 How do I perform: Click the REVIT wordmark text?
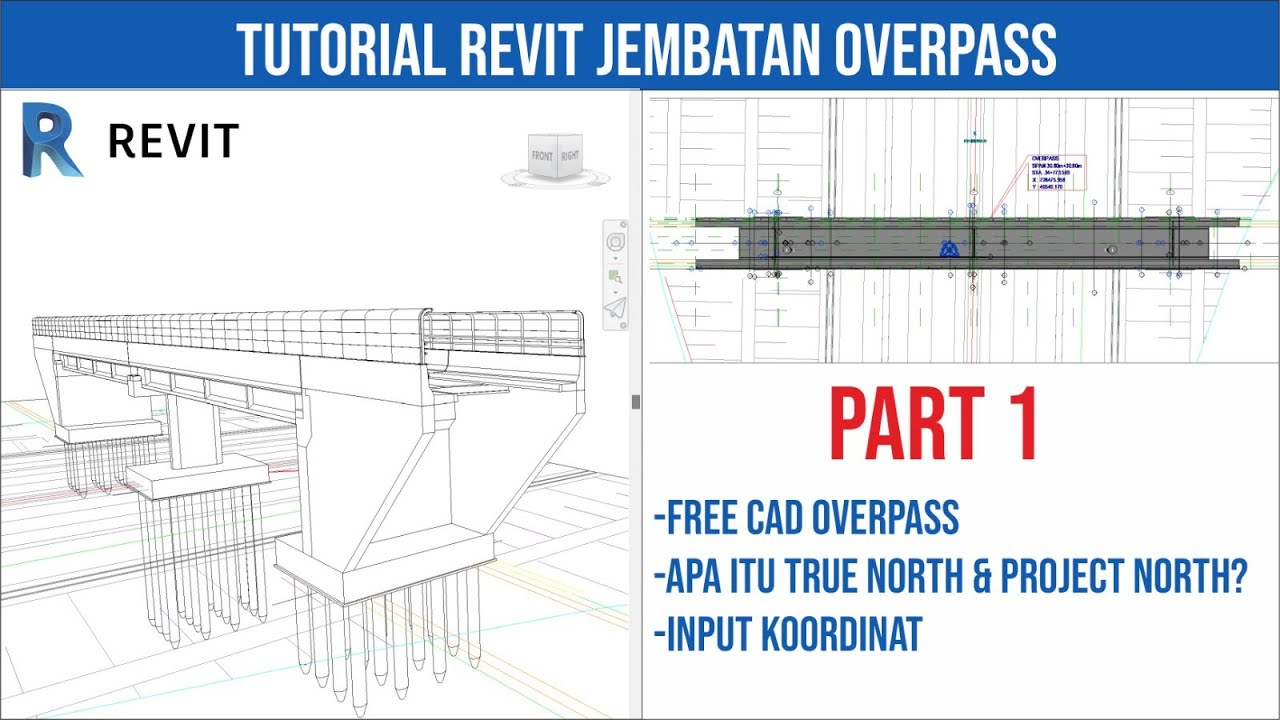click(174, 142)
